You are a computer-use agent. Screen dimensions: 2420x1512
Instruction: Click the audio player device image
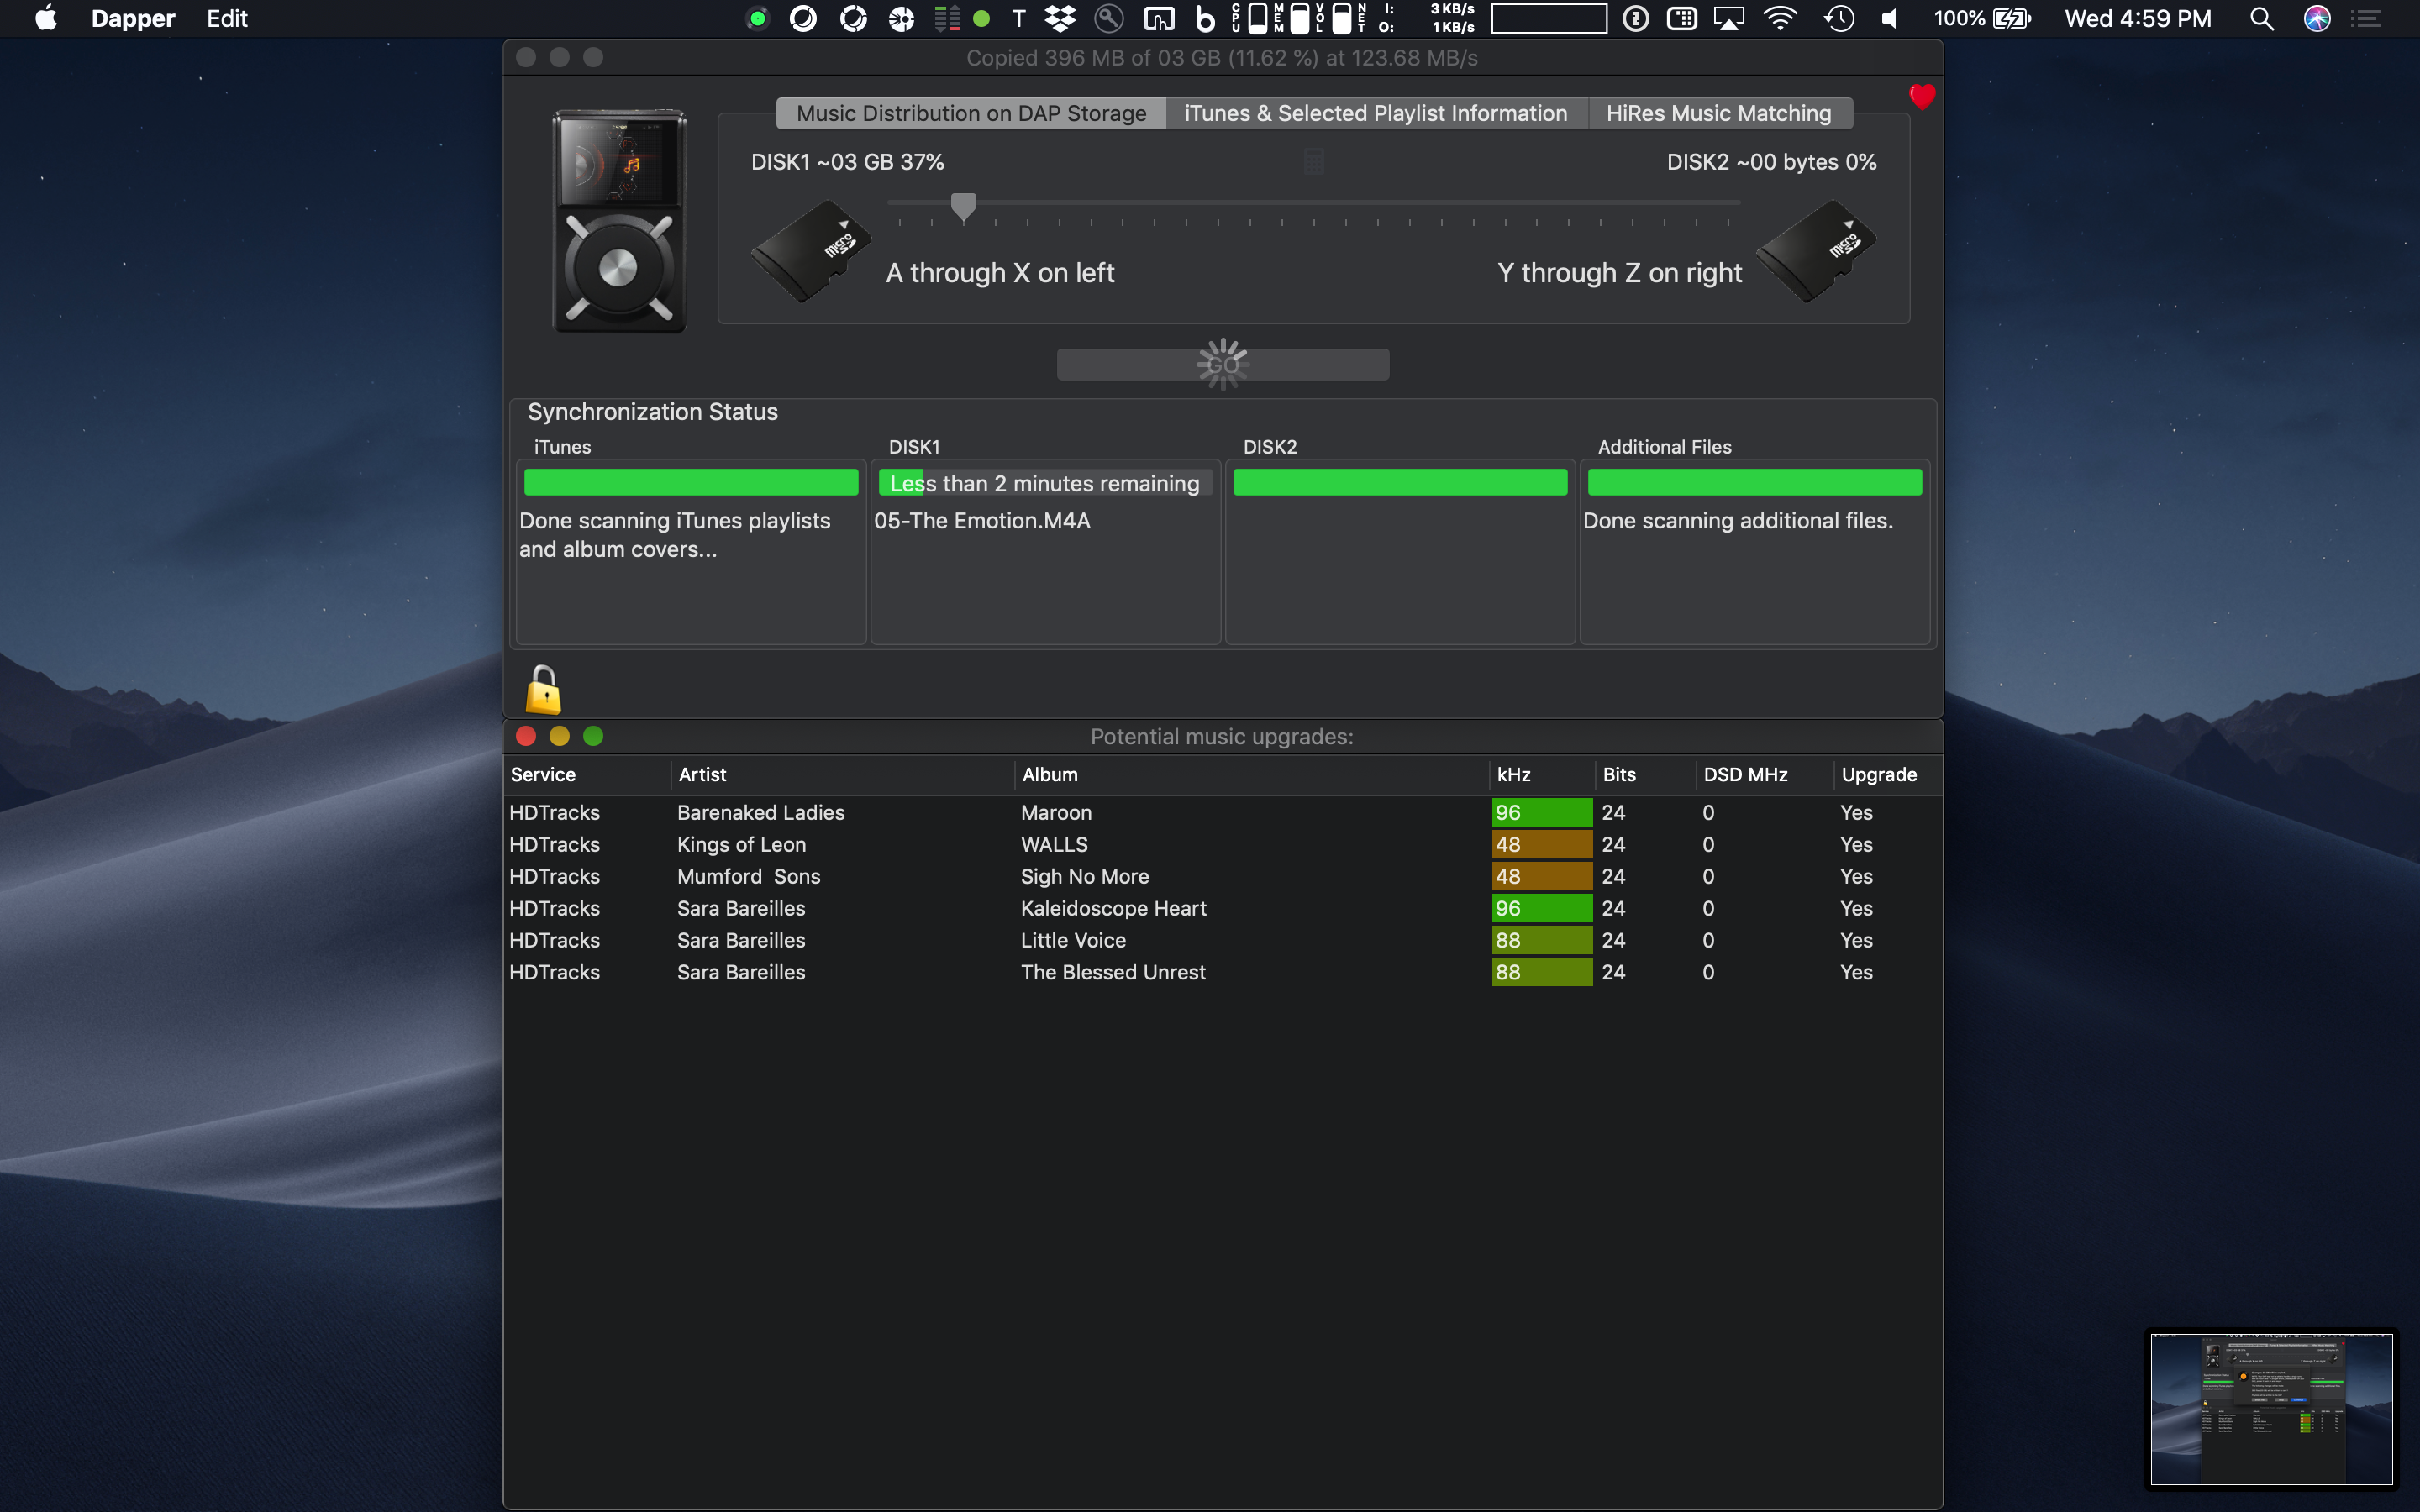619,220
